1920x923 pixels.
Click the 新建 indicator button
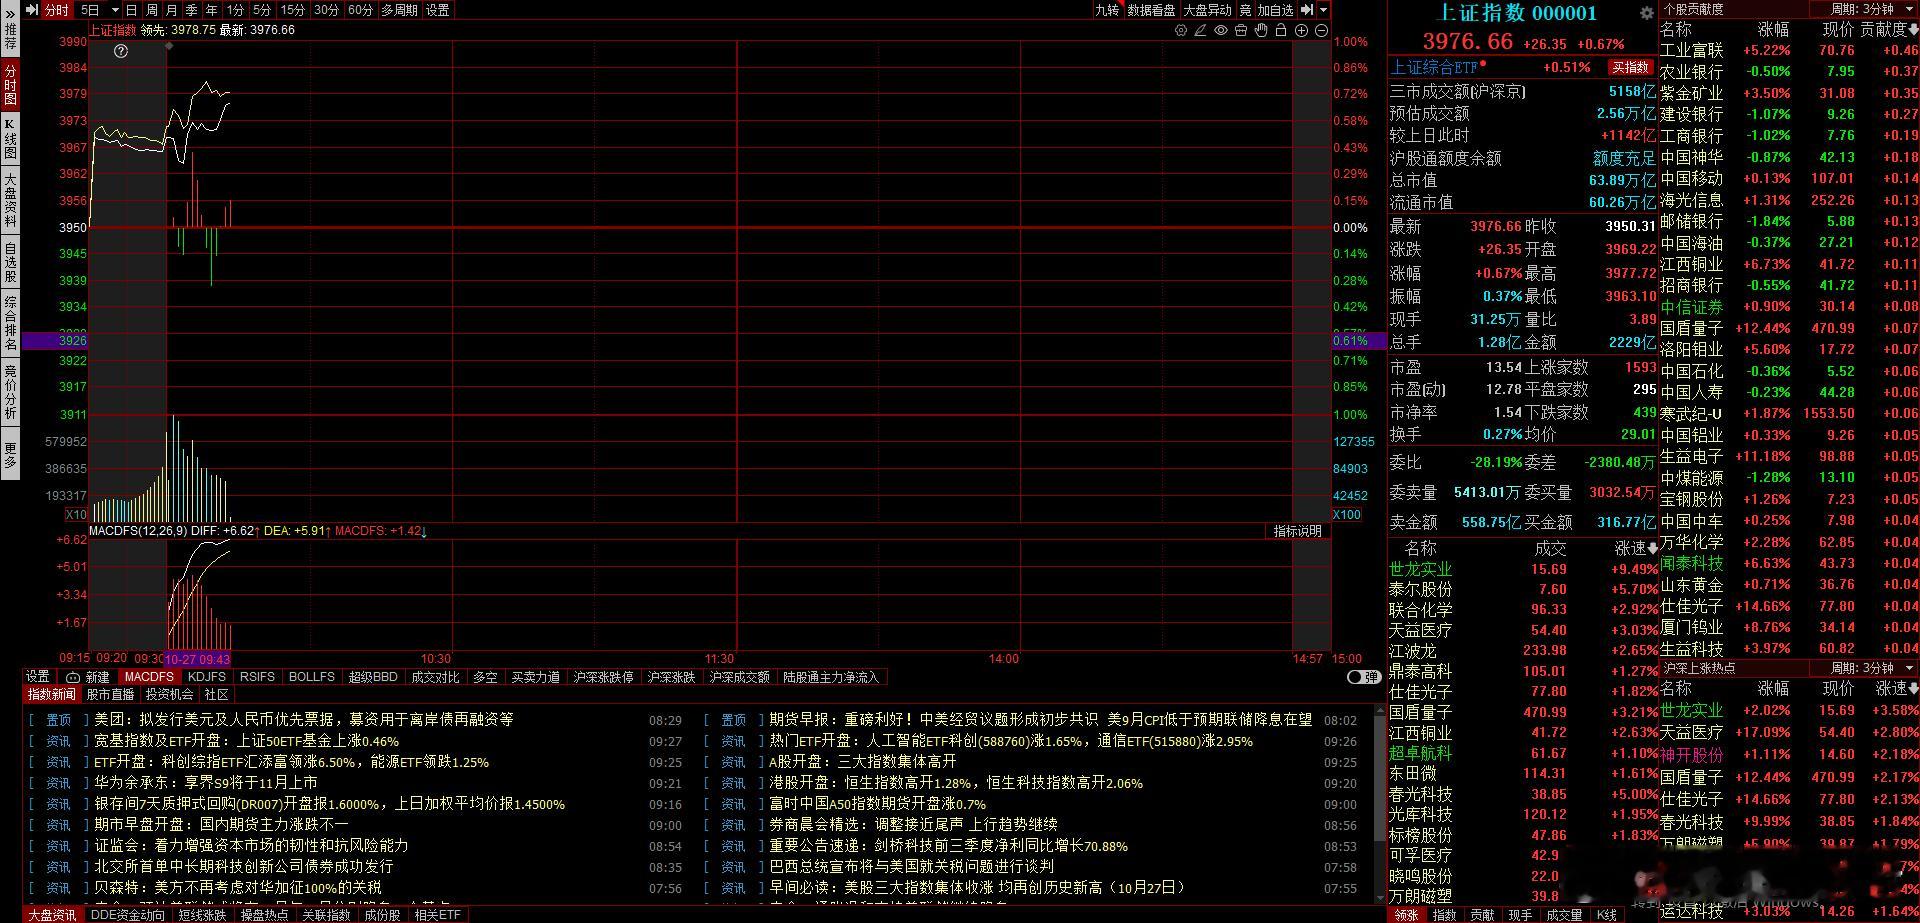97,677
